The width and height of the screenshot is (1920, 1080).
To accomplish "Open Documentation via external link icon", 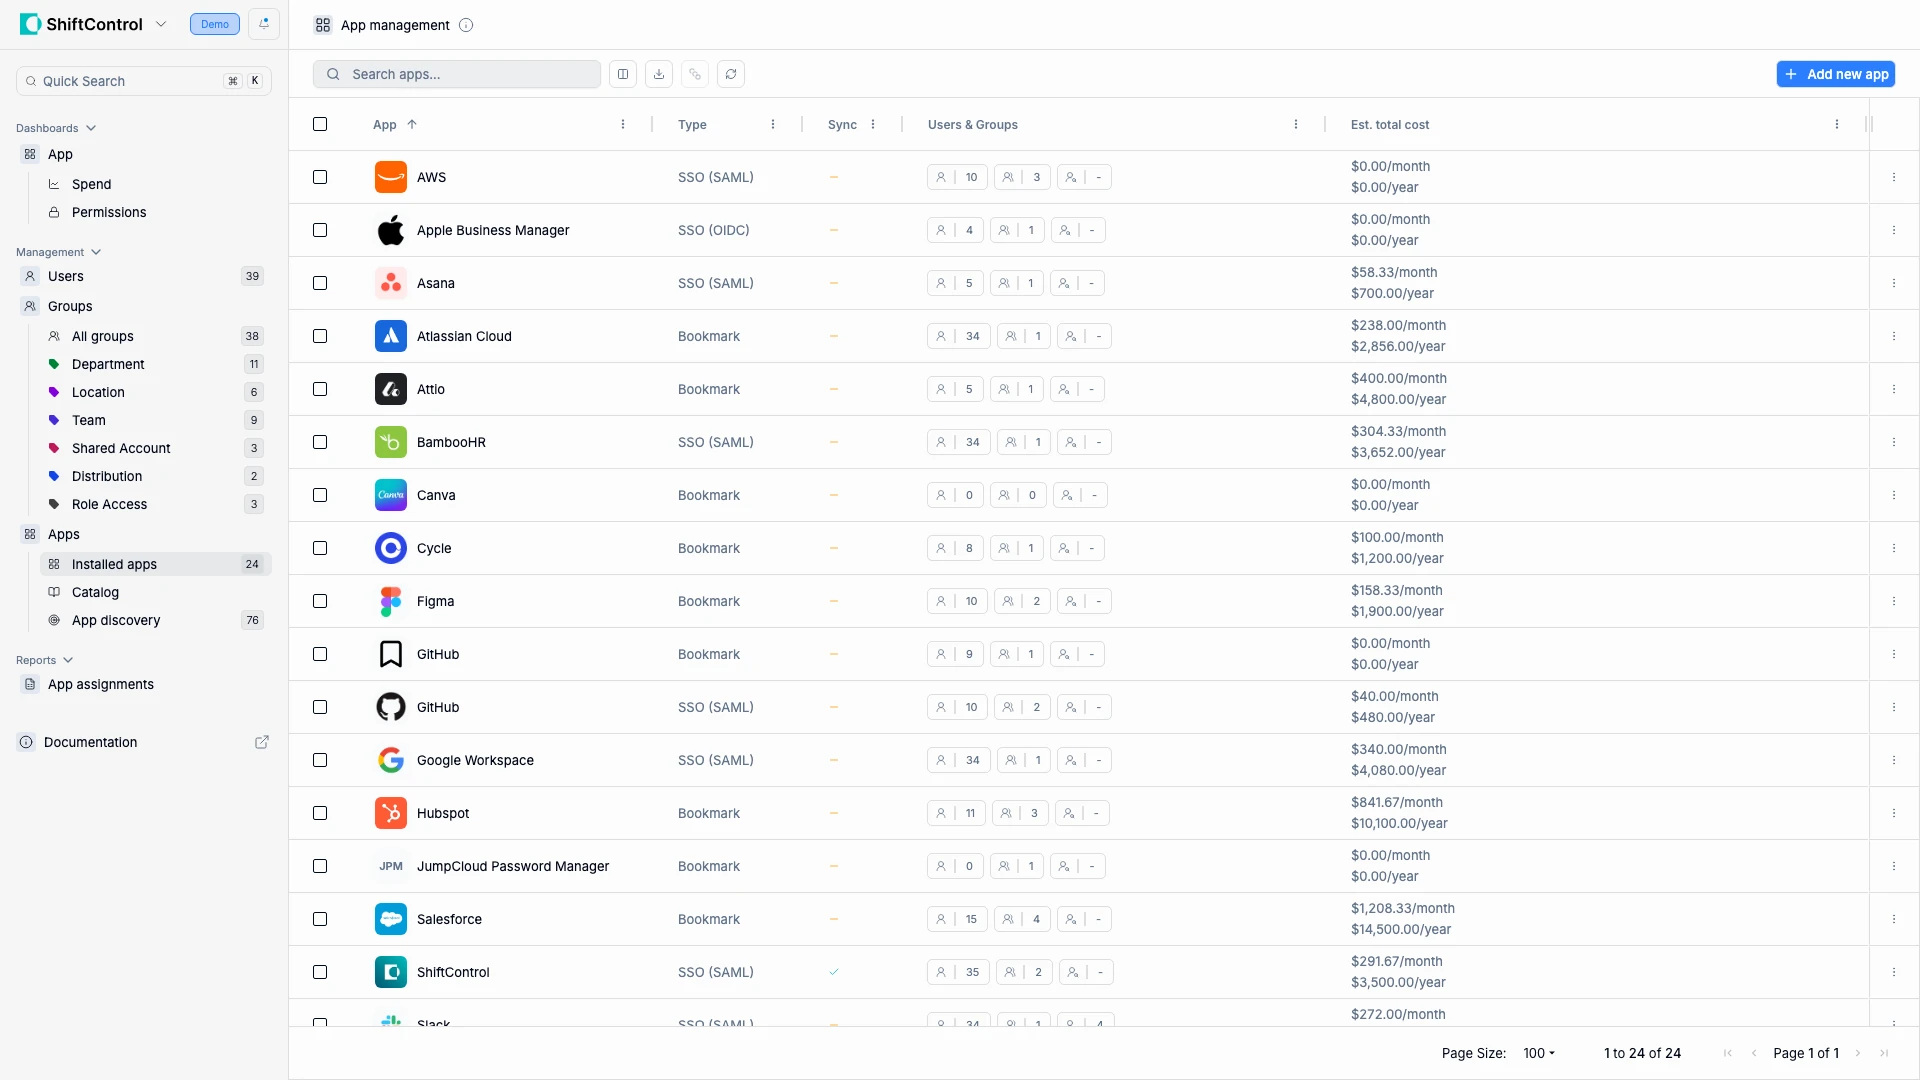I will point(262,742).
